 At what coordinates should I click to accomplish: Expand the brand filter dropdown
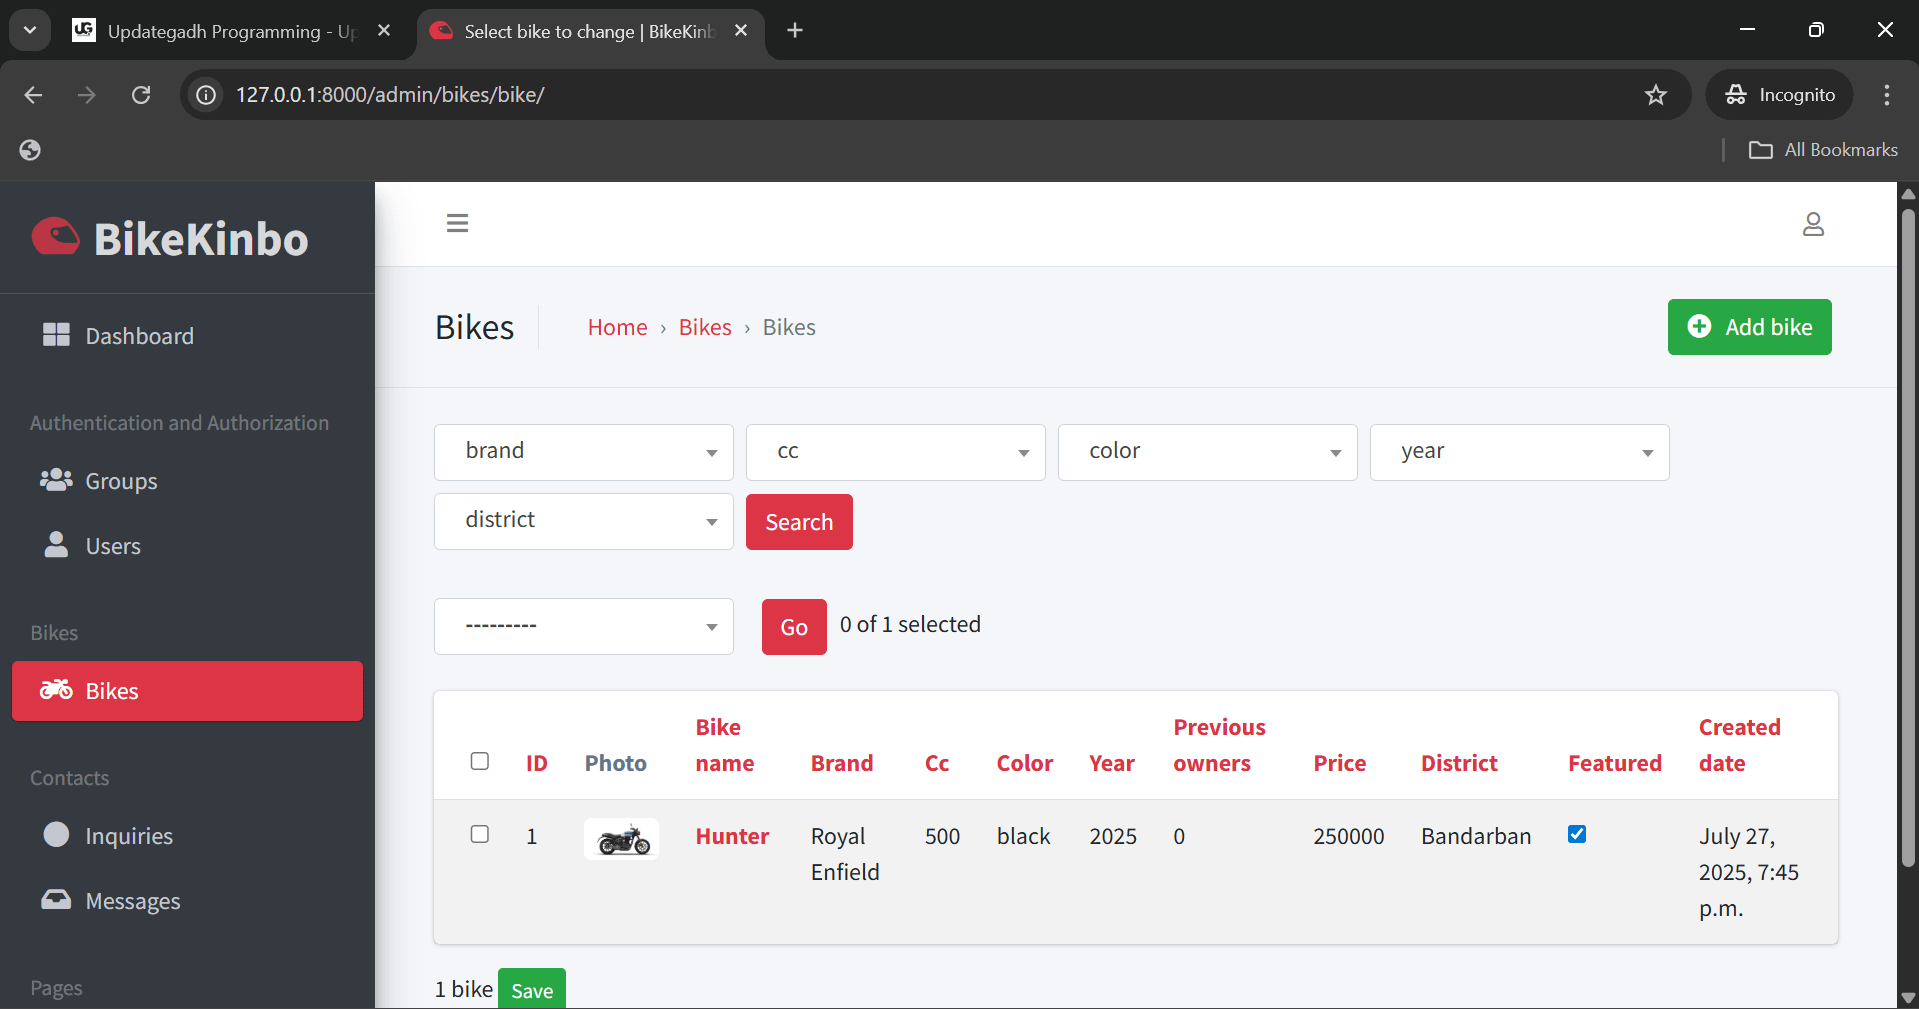[x=583, y=452]
